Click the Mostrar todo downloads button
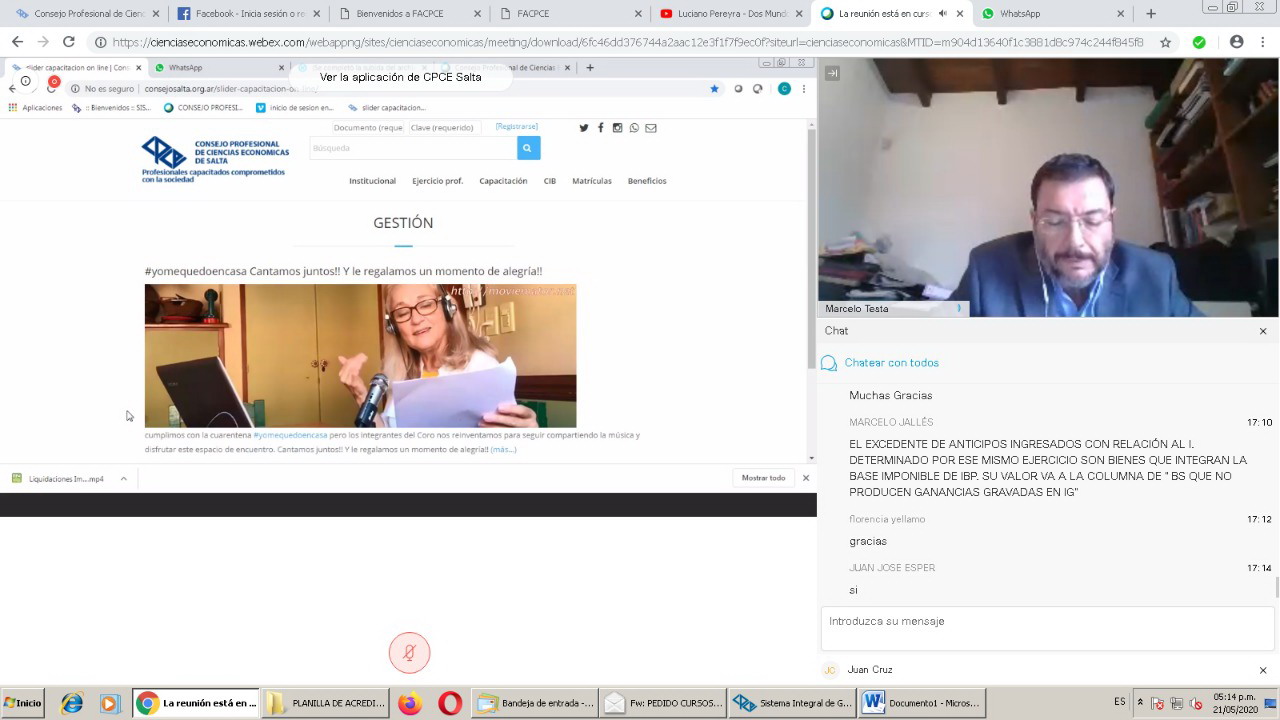 pyautogui.click(x=763, y=478)
